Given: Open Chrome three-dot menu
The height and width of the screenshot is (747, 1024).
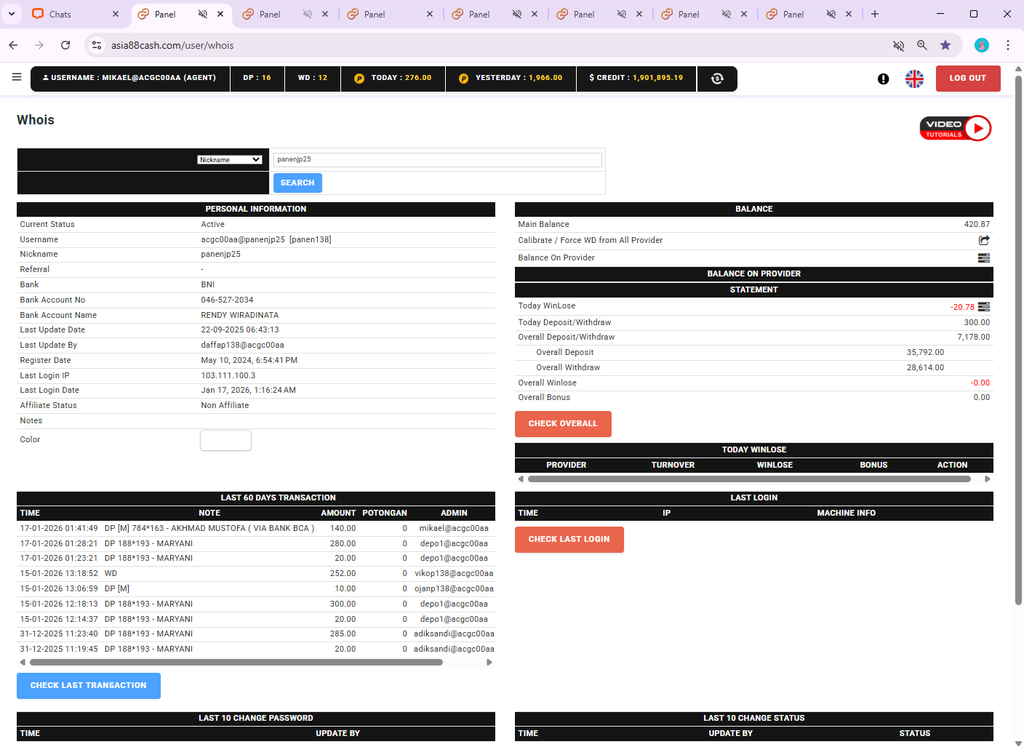Looking at the screenshot, I should pos(1008,45).
